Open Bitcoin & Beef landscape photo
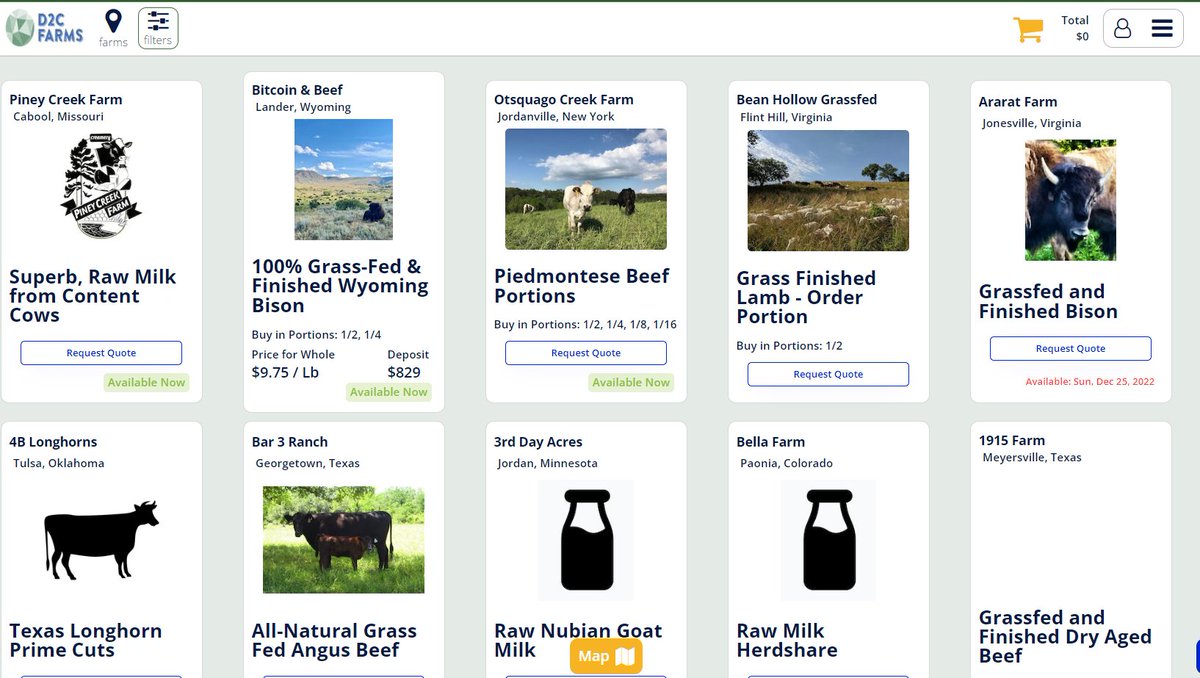Image resolution: width=1200 pixels, height=678 pixels. [x=344, y=180]
